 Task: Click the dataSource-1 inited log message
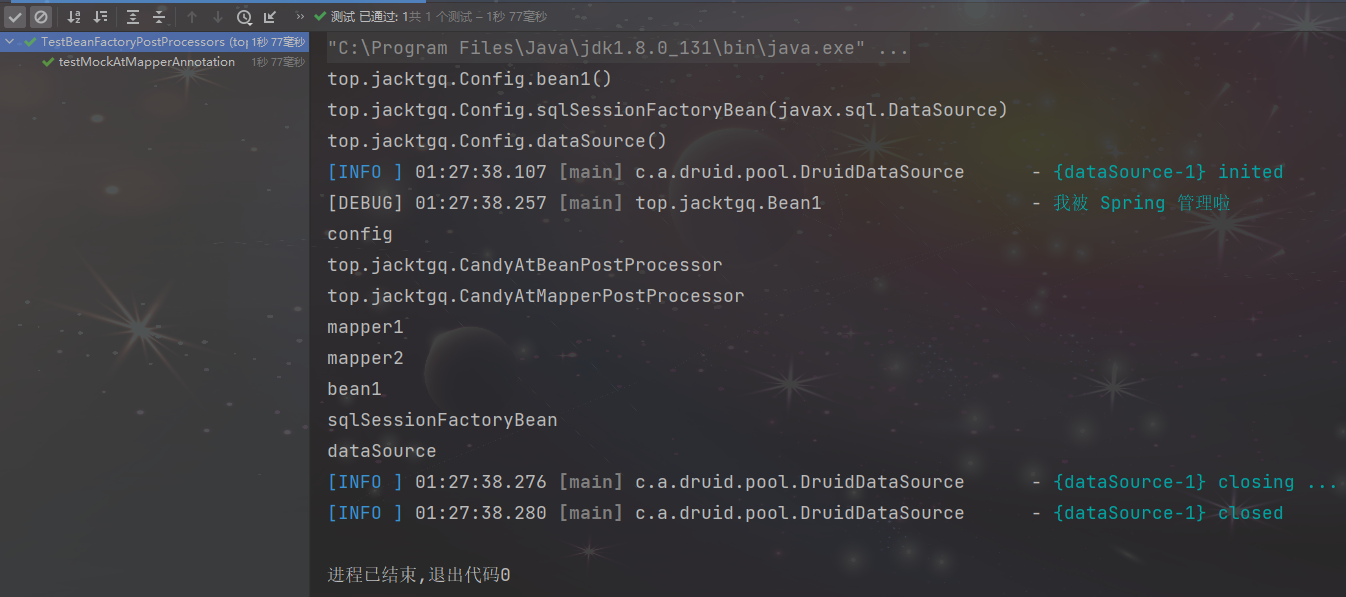[x=1168, y=172]
